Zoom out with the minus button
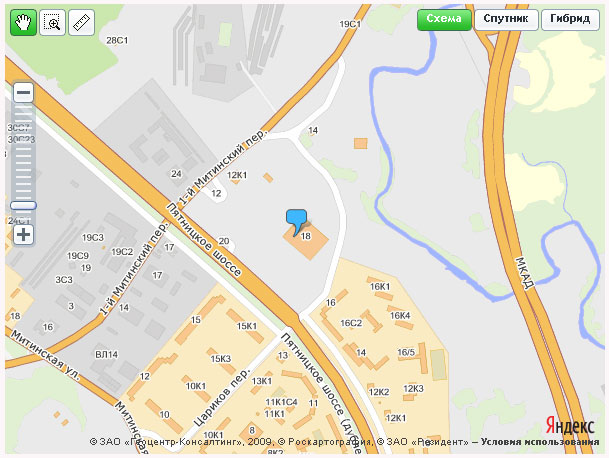Image resolution: width=609 pixels, height=458 pixels. pyautogui.click(x=23, y=92)
